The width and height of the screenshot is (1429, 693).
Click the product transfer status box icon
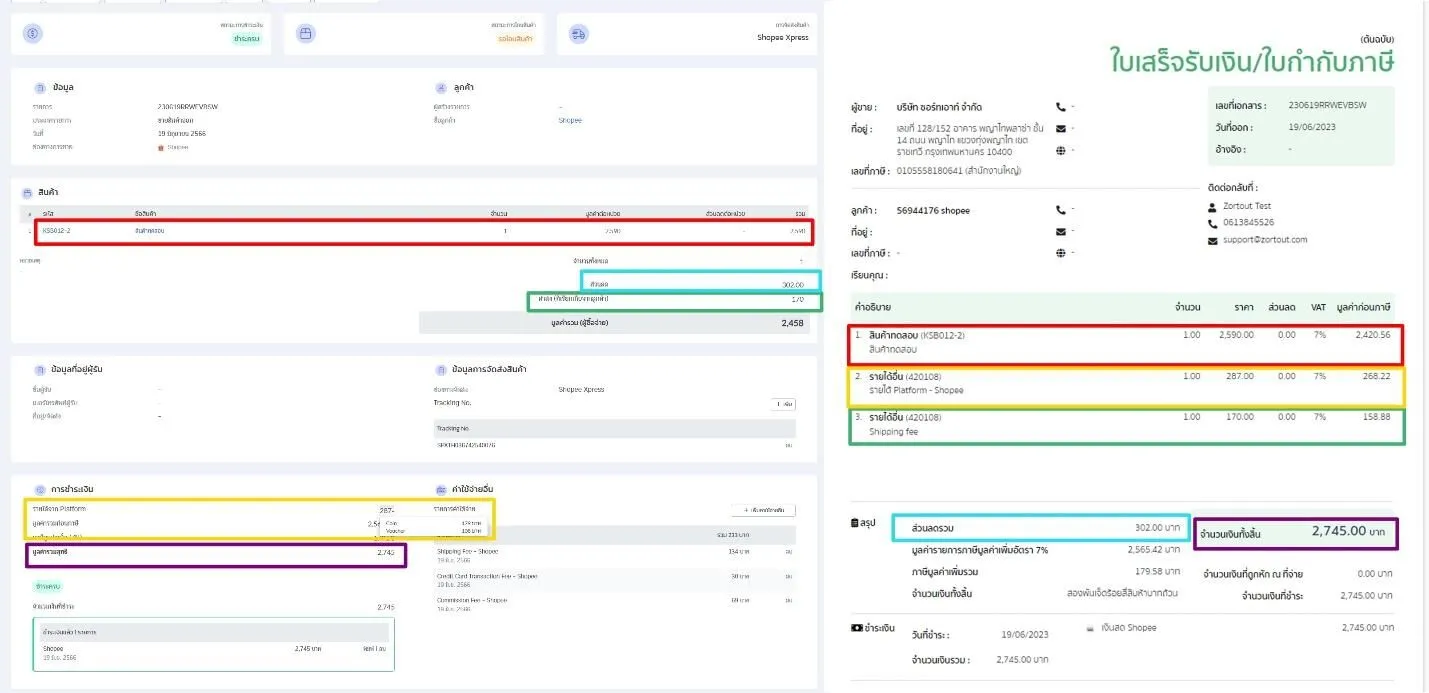[x=306, y=34]
